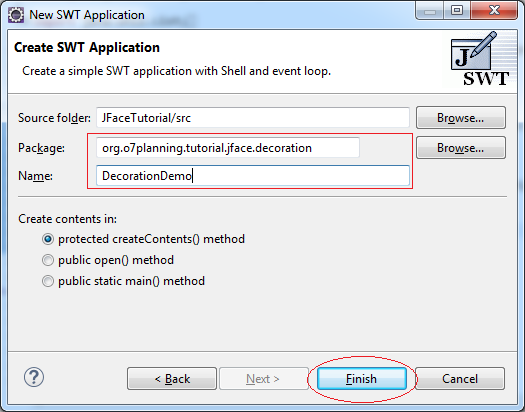Focus the Name field containing DecorationDemo
The width and height of the screenshot is (525, 412).
point(253,175)
